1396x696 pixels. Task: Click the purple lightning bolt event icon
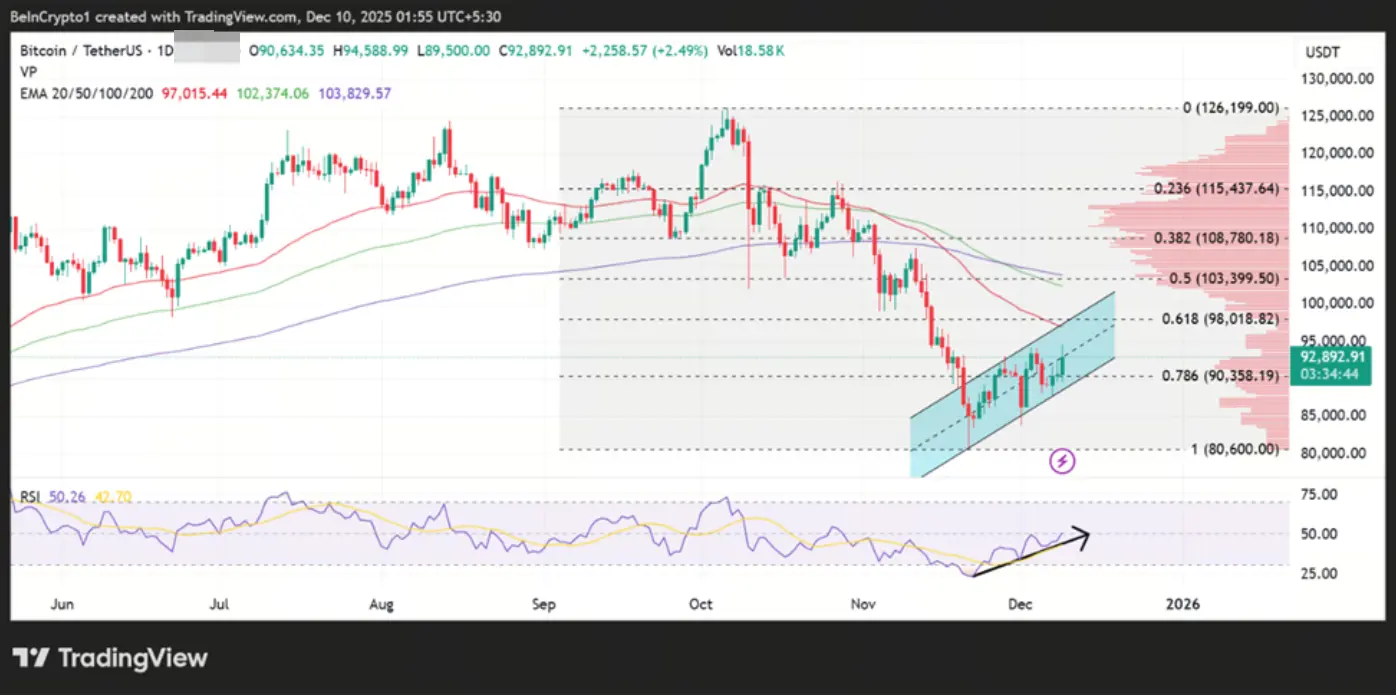1062,461
